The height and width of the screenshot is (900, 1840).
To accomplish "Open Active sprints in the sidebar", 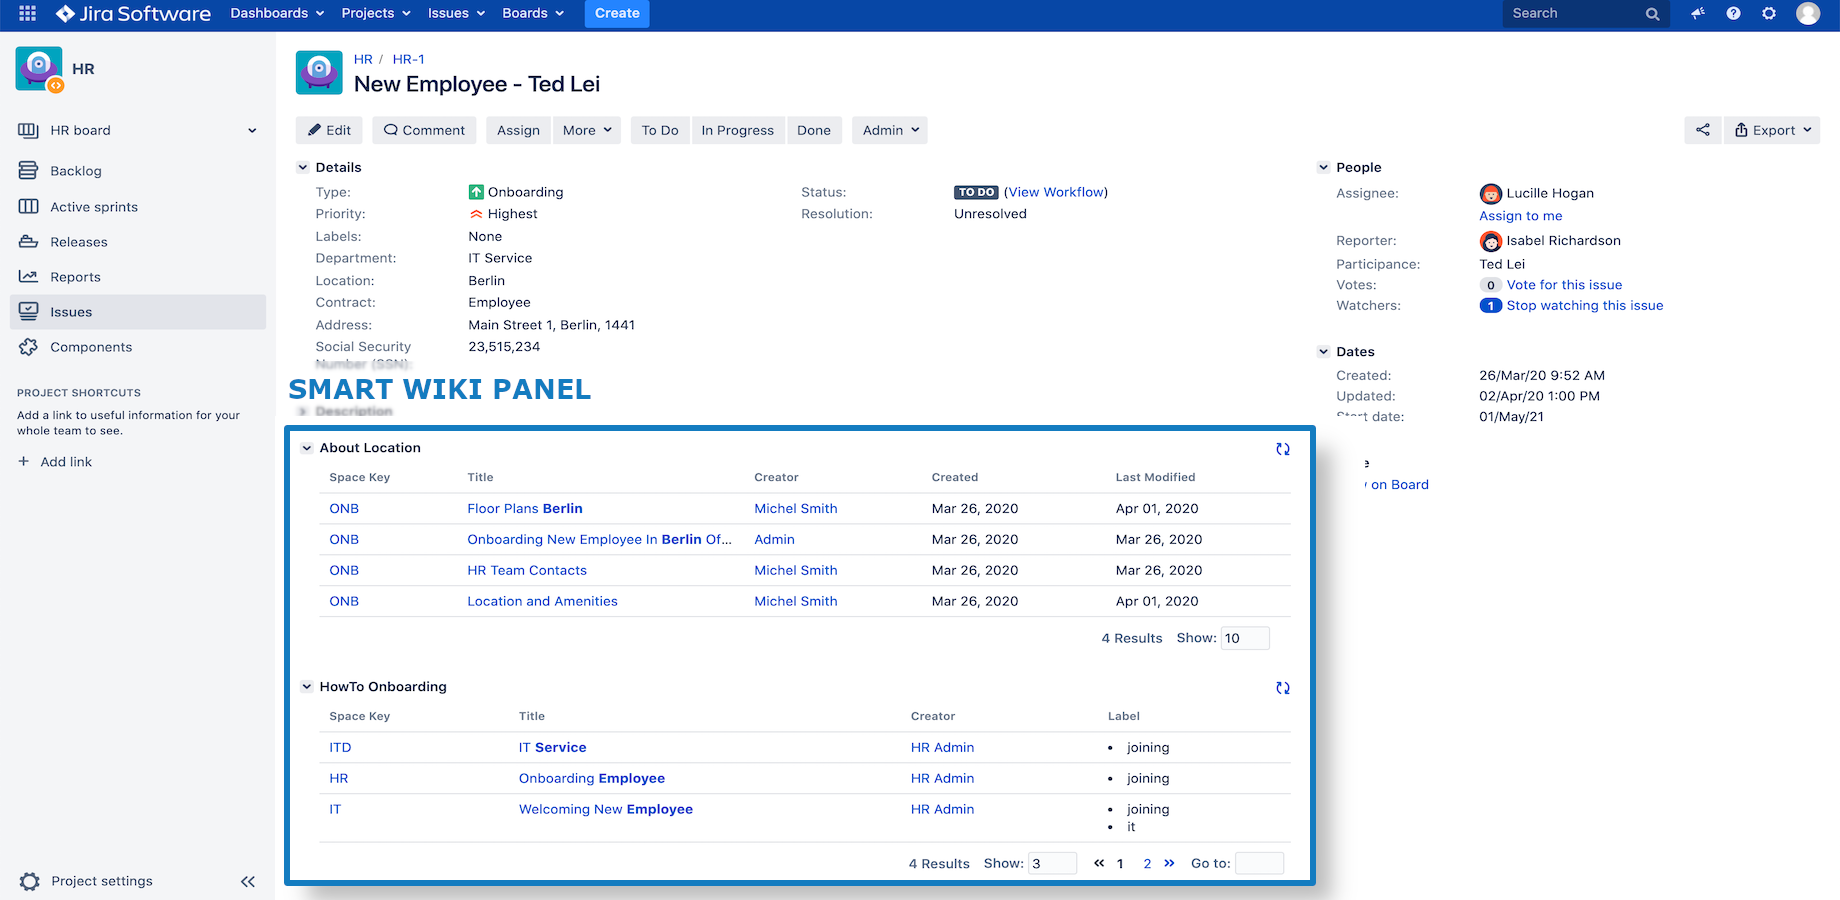I will [92, 206].
